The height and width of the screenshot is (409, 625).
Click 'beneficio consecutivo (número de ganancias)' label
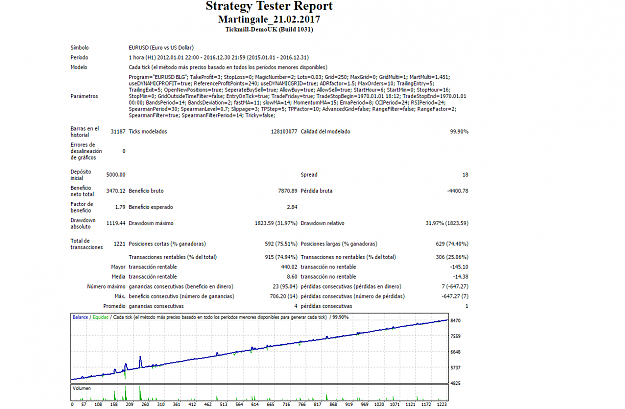pyautogui.click(x=181, y=296)
